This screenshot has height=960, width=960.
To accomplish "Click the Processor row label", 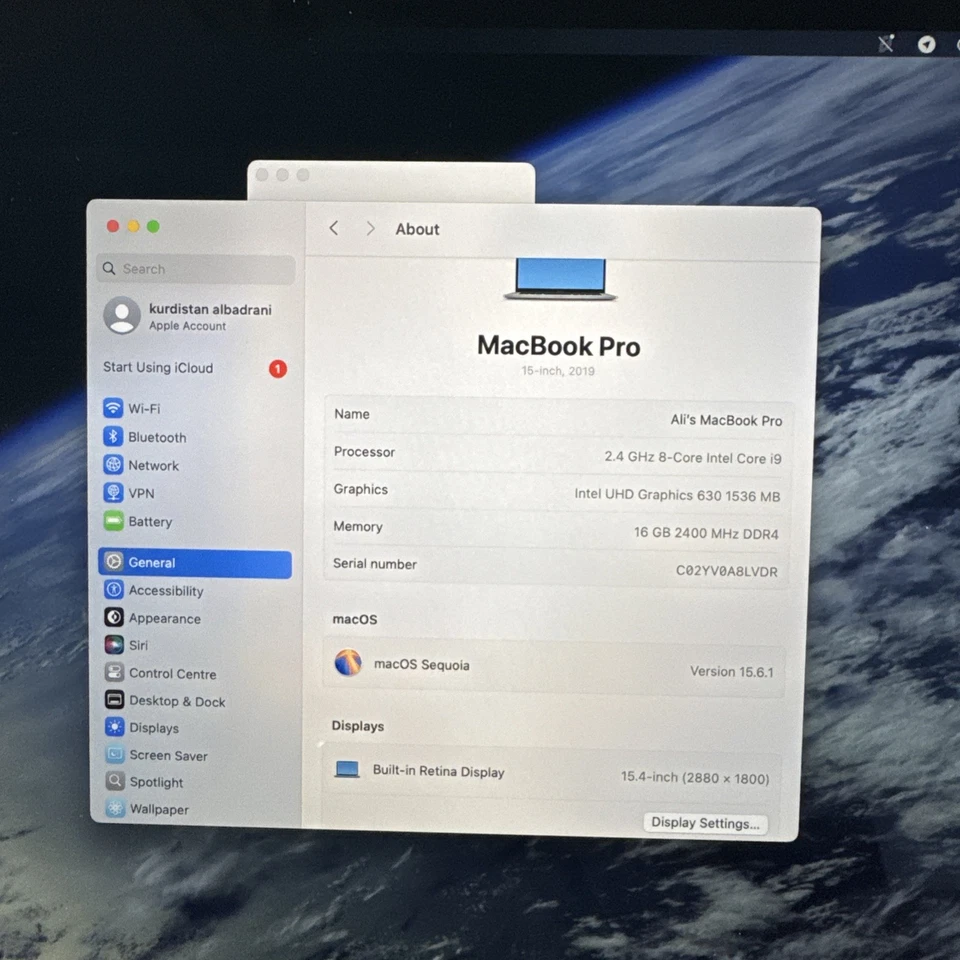I will click(x=364, y=452).
